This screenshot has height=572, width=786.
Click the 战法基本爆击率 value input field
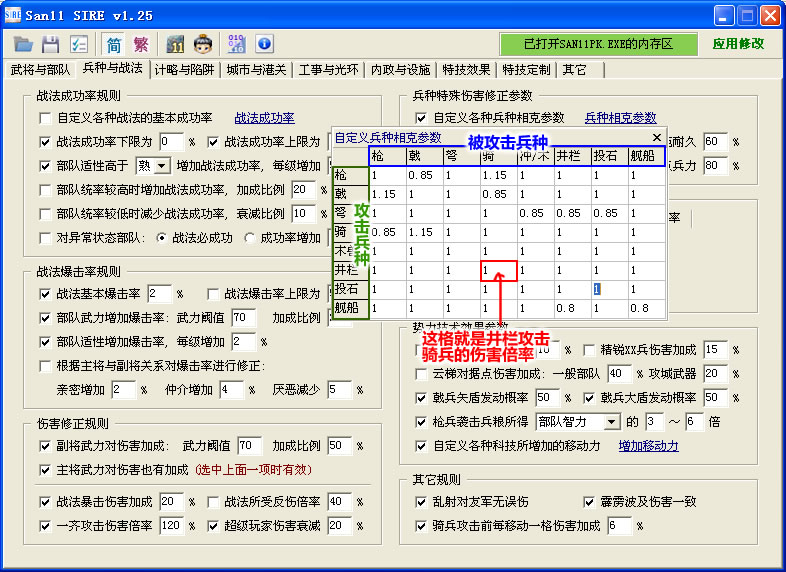point(159,294)
